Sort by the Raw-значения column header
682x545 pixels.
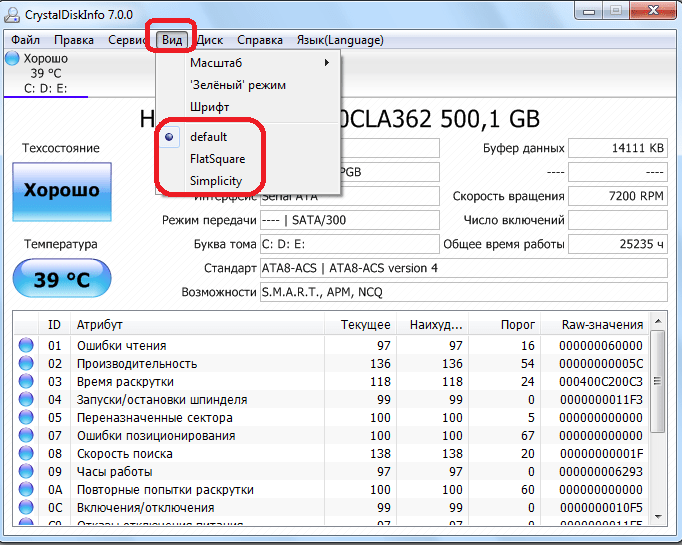click(595, 324)
